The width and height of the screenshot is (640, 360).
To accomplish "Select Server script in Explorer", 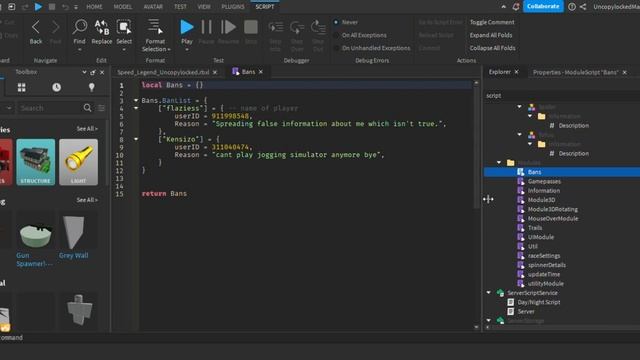I will pos(526,311).
